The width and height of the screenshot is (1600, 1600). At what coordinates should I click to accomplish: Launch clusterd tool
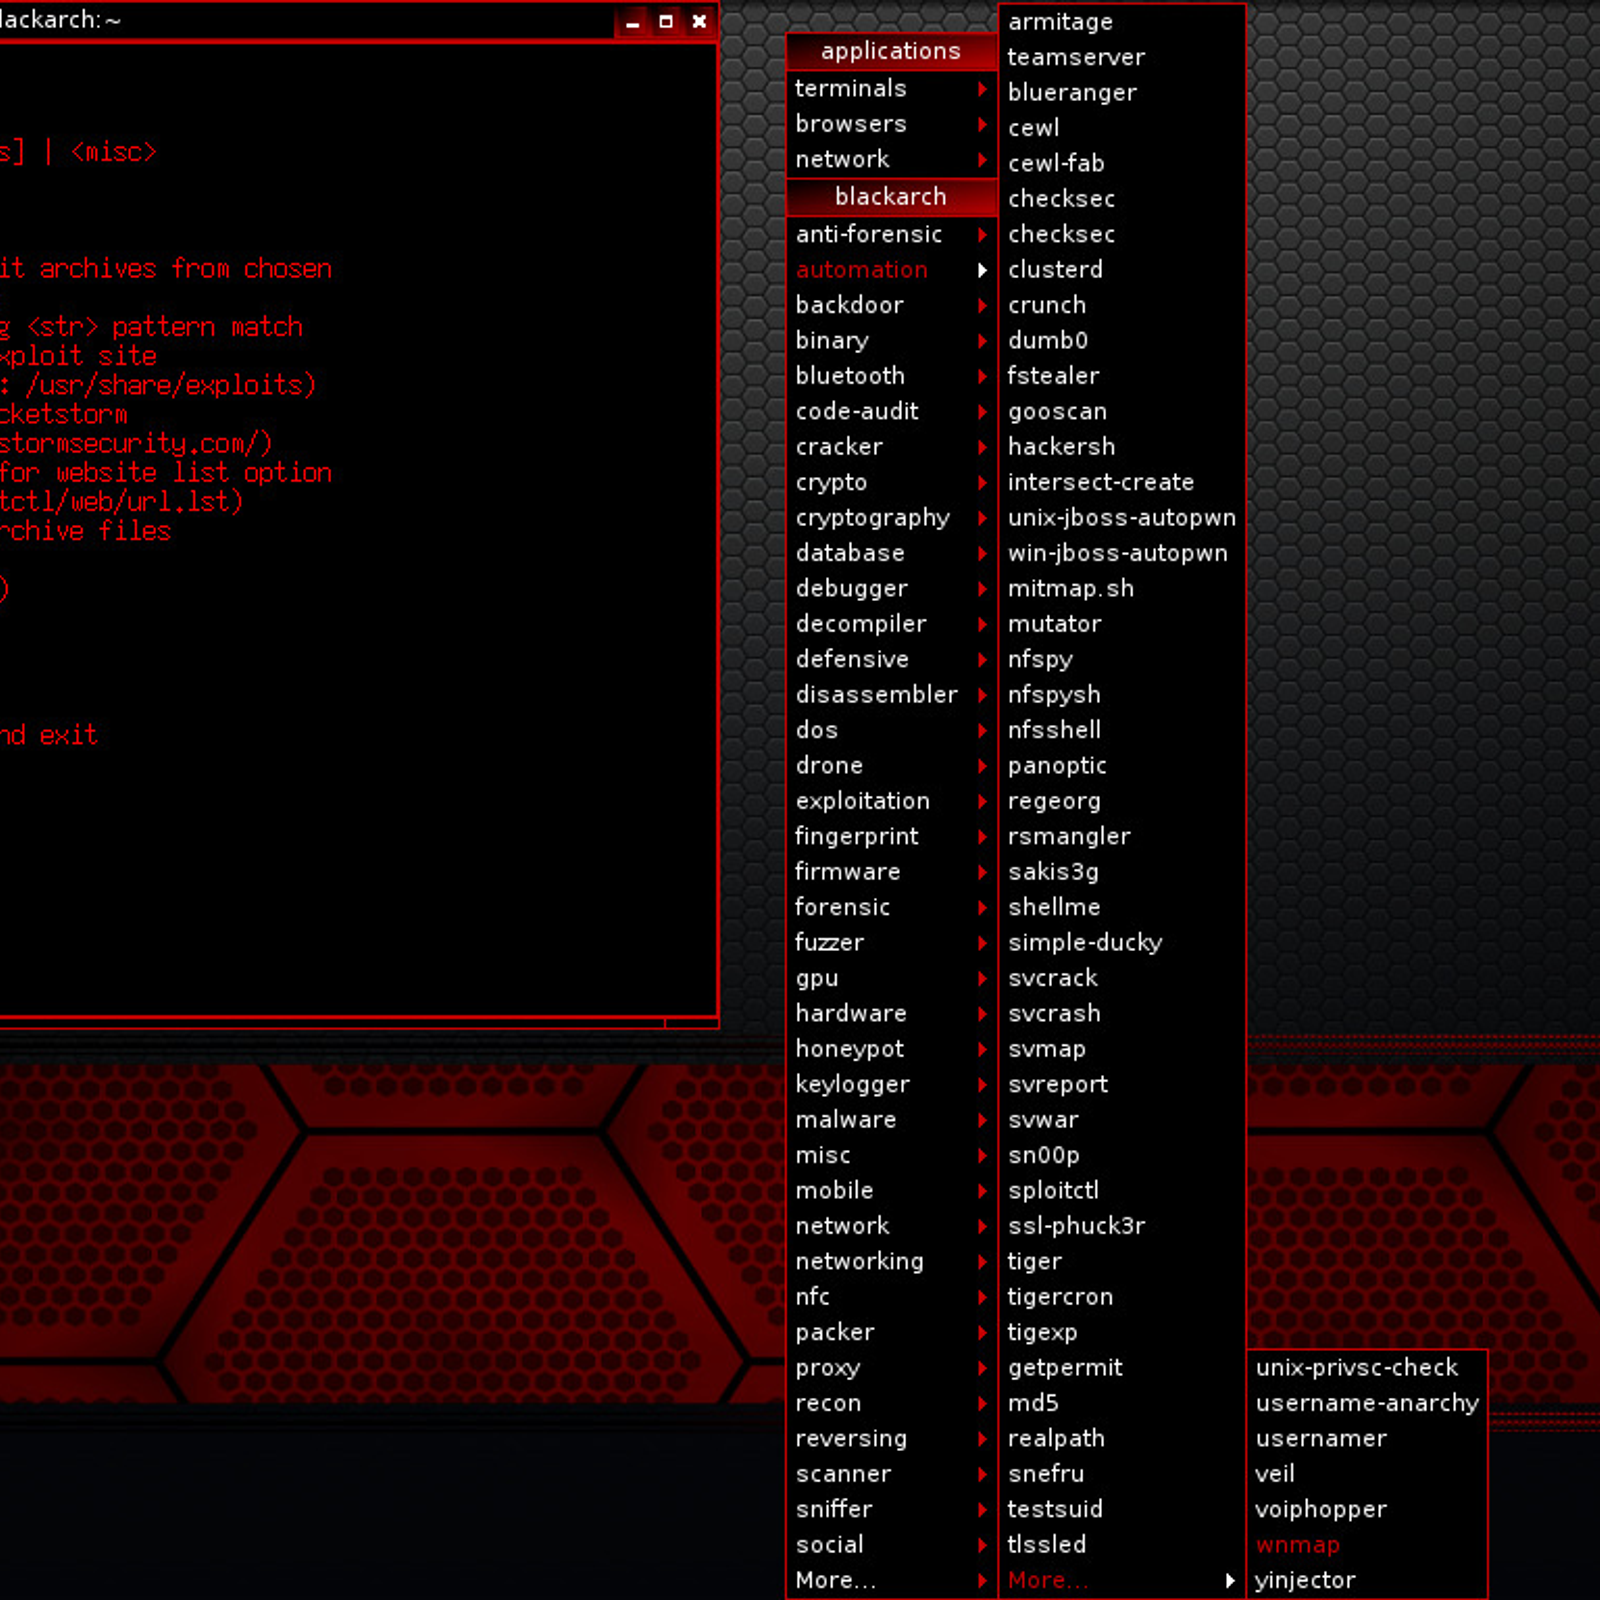pos(1122,270)
